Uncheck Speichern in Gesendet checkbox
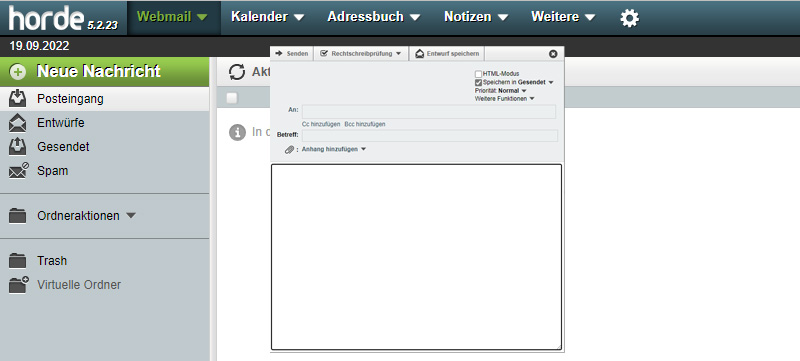 point(478,82)
